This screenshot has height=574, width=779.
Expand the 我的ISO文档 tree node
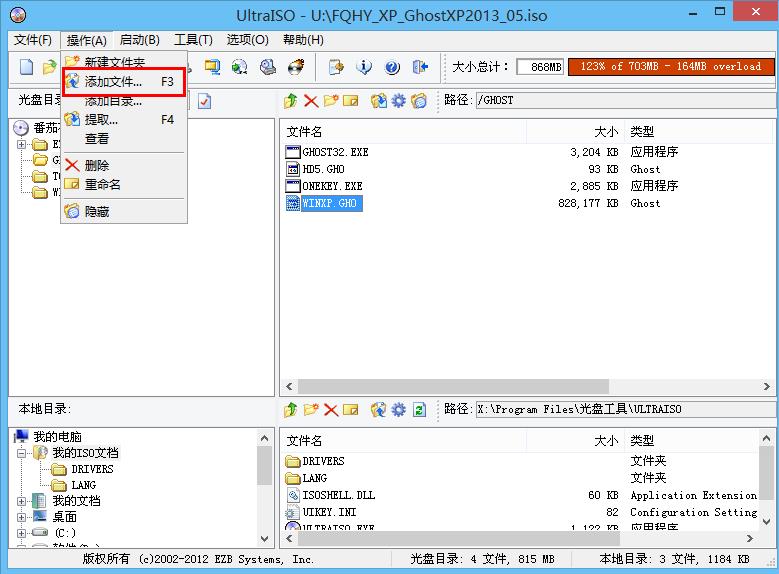click(x=22, y=453)
